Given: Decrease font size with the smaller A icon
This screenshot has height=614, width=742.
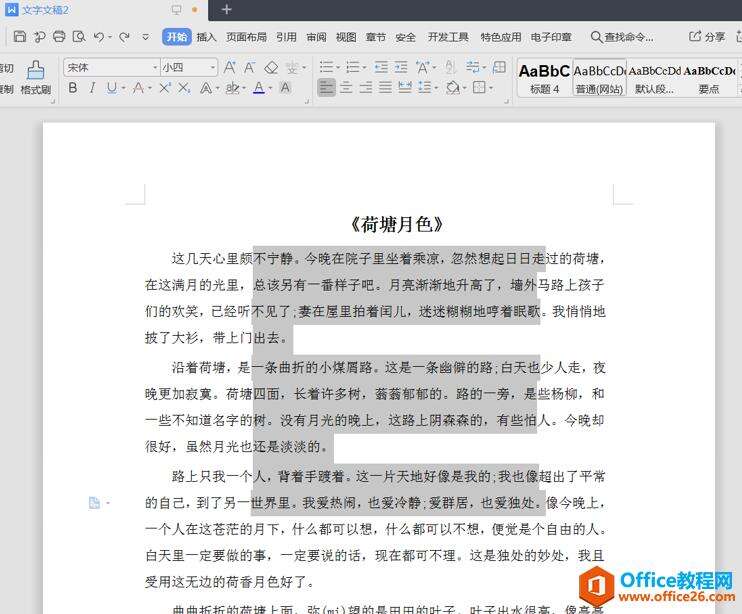Looking at the screenshot, I should (249, 68).
